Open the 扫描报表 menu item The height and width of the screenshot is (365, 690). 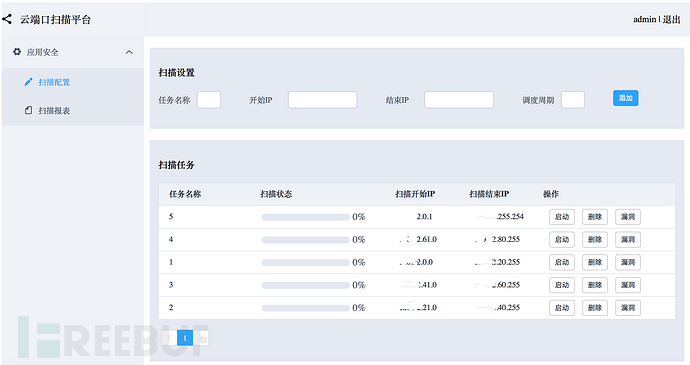73,111
